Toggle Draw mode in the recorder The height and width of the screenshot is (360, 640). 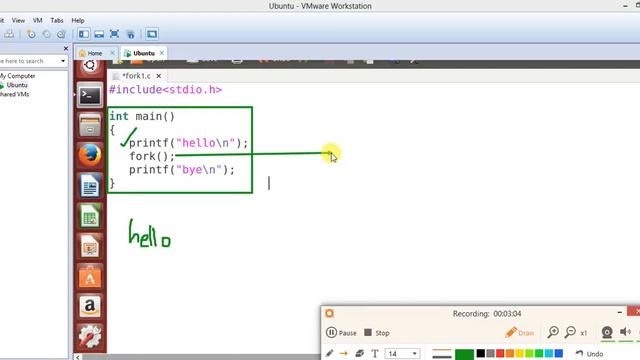520,333
